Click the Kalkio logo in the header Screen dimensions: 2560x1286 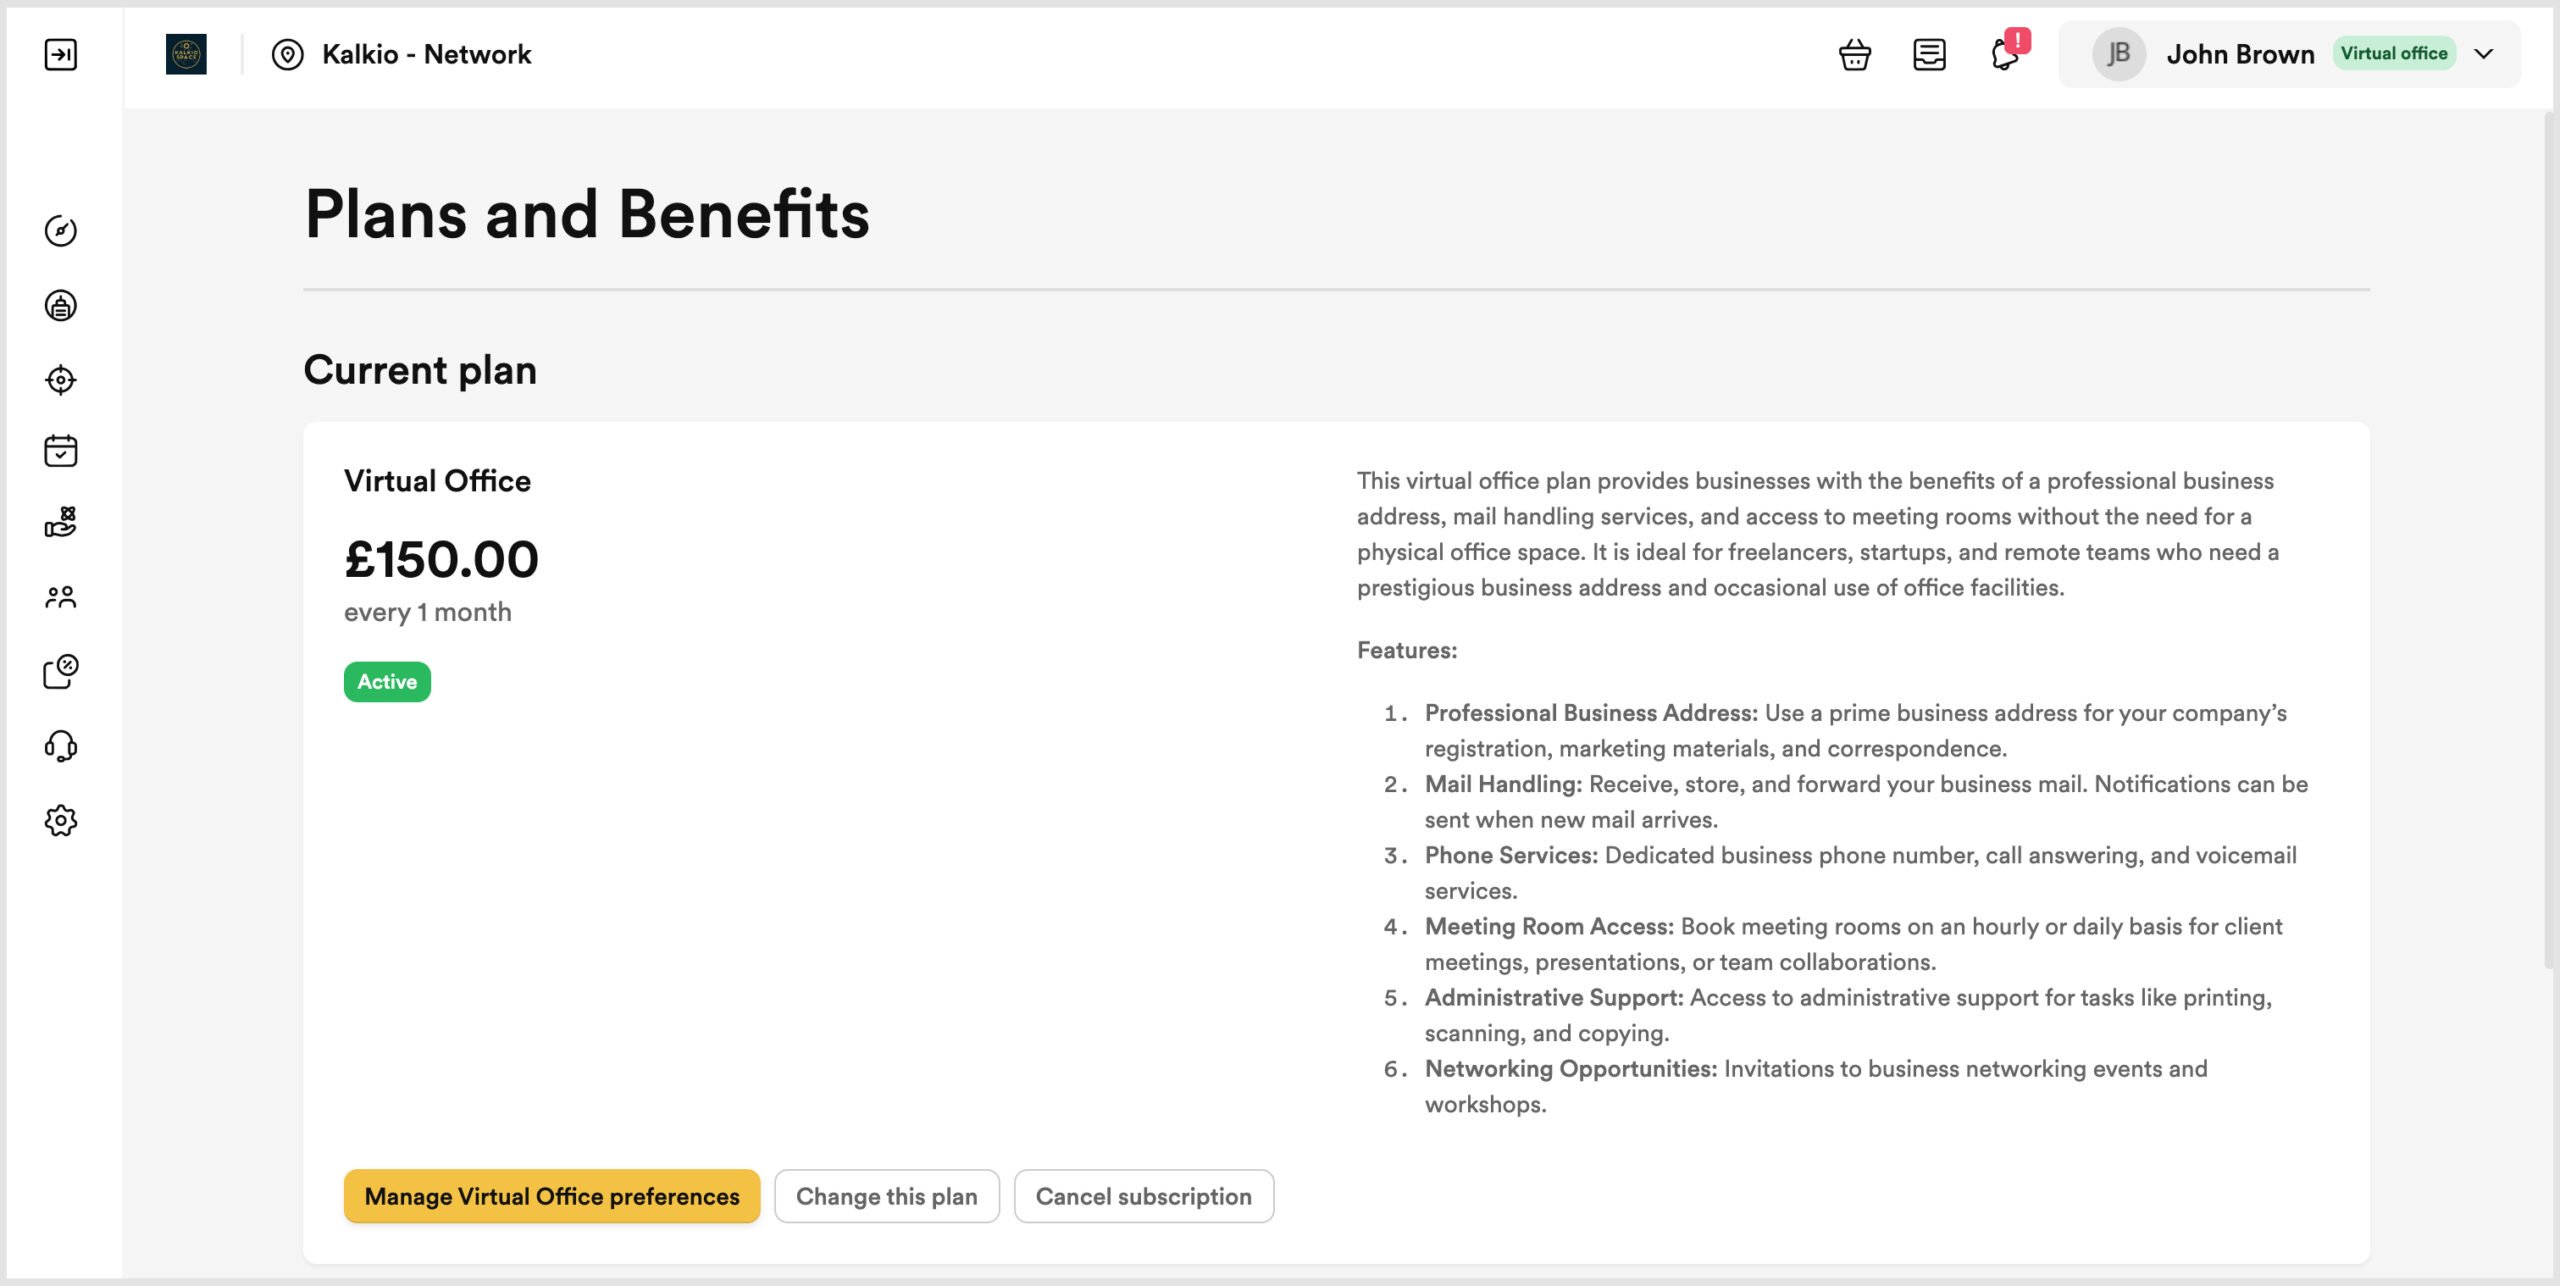[x=187, y=54]
